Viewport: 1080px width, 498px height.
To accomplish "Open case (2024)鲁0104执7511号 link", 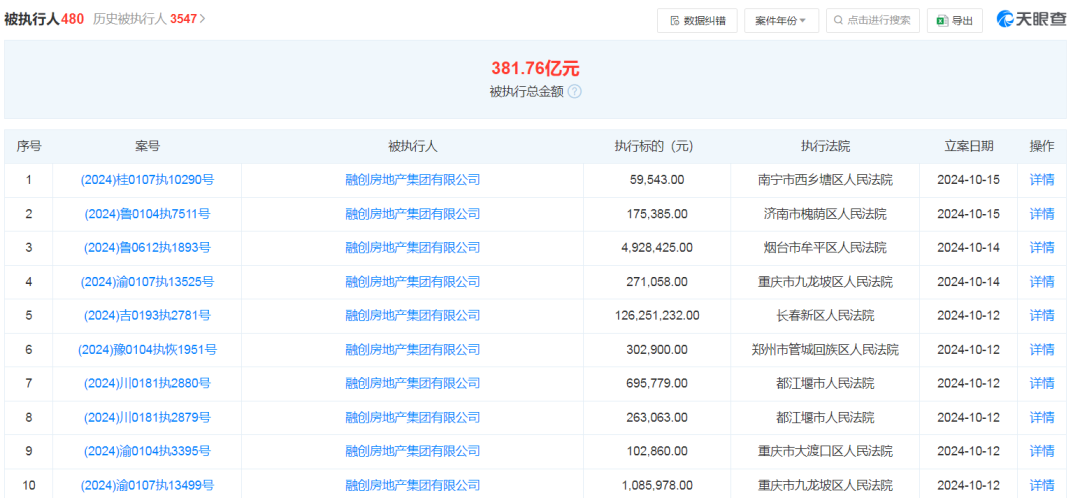I will tap(147, 214).
